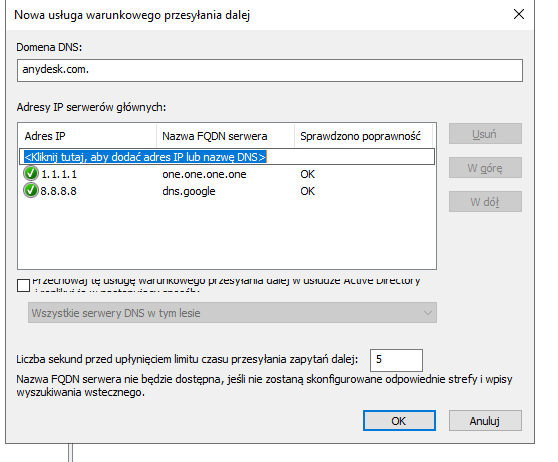The image size is (558, 462).
Task: Click the timeout seconds field showing 5
Action: (396, 360)
